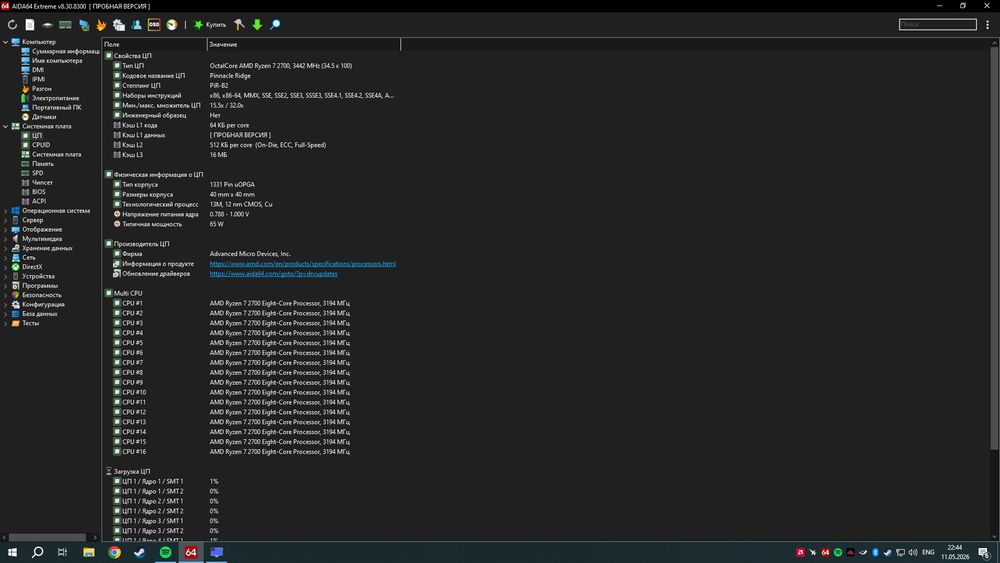Click the green download arrow icon
The height and width of the screenshot is (563, 1000).
point(257,25)
